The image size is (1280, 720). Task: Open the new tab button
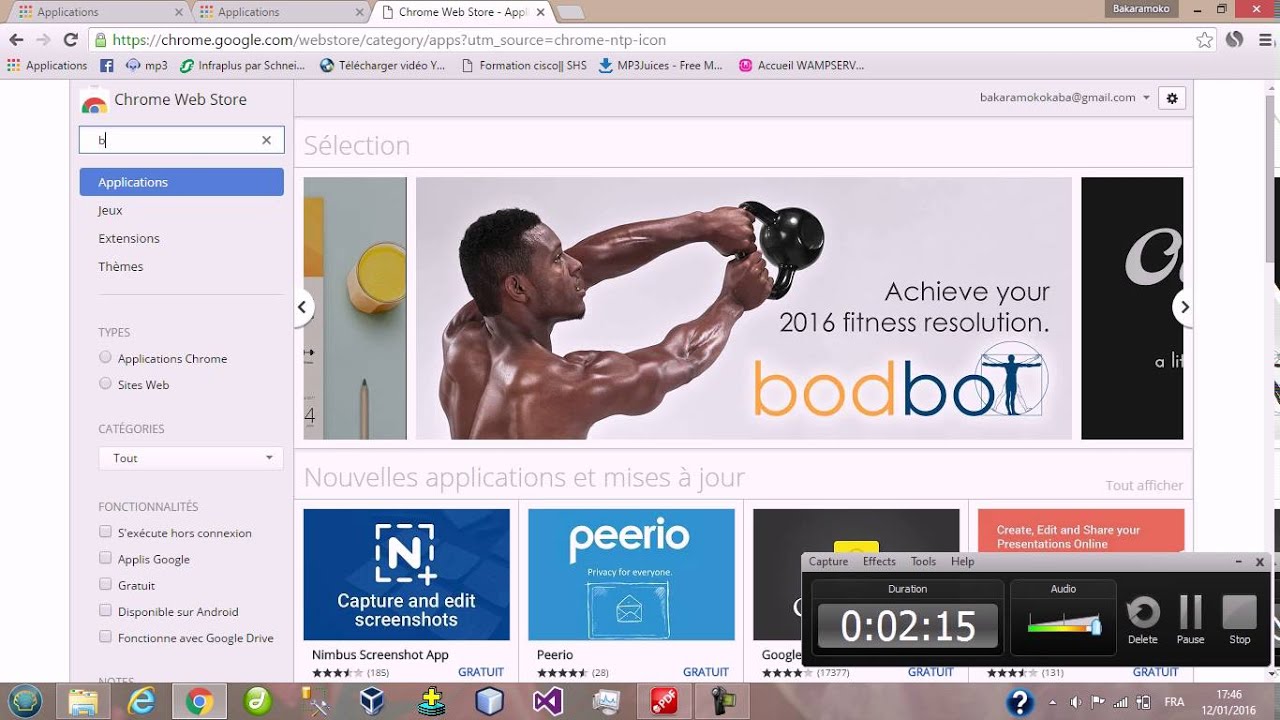point(569,13)
